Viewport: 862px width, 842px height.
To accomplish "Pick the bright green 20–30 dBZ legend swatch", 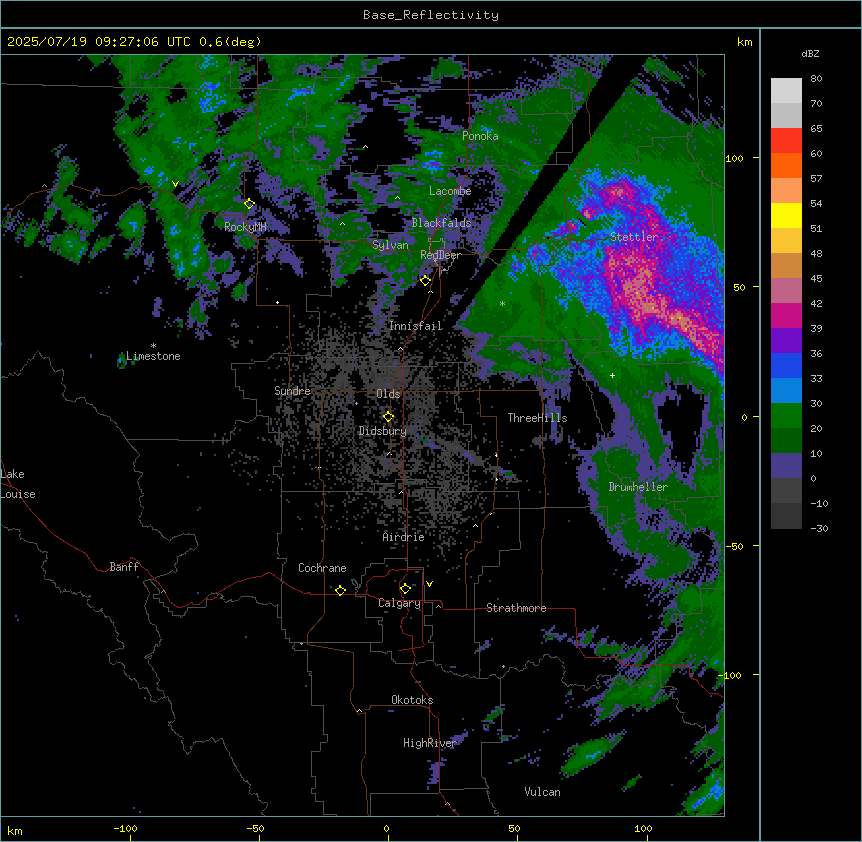I will 786,416.
